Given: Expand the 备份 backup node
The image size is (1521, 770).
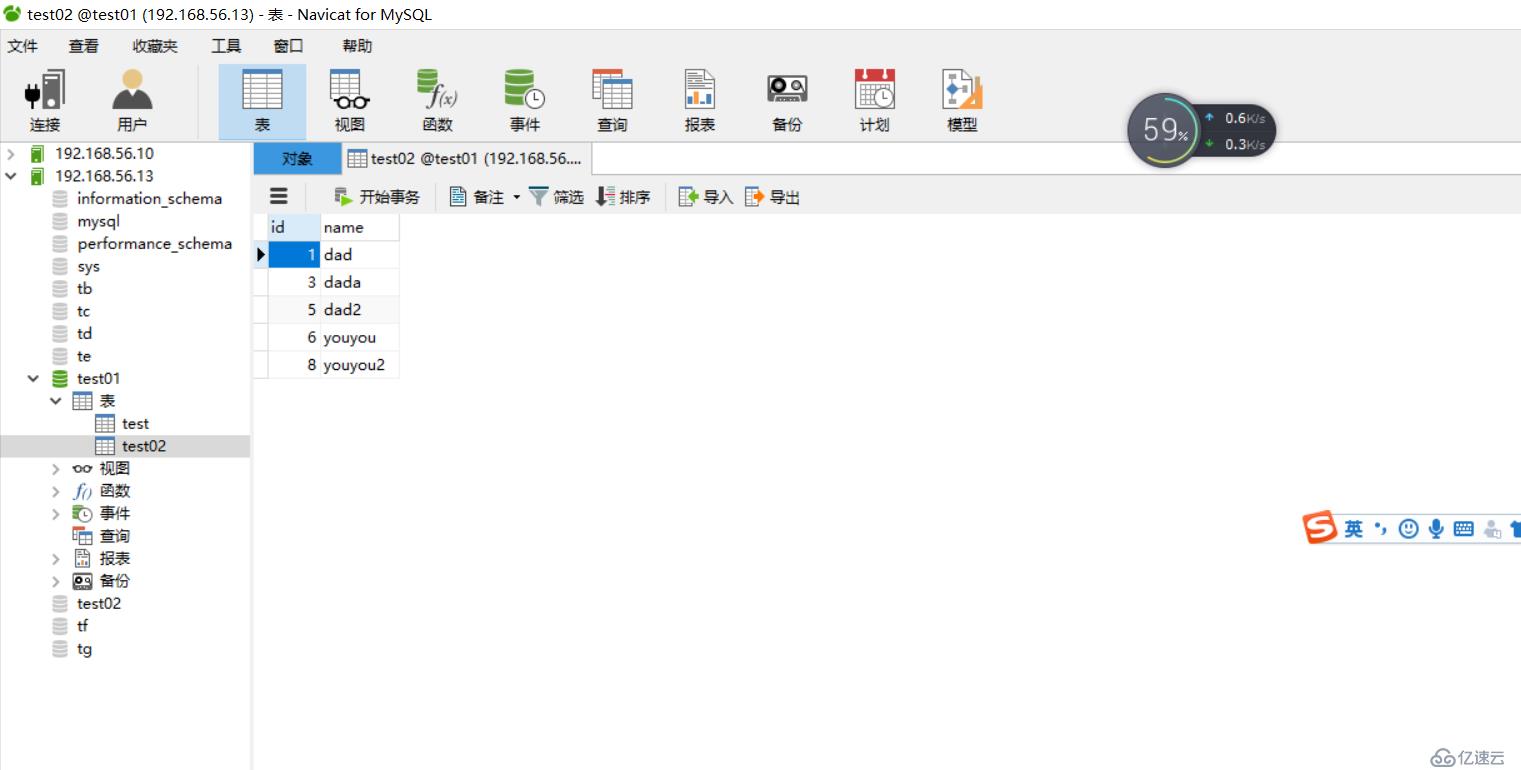Looking at the screenshot, I should 56,581.
